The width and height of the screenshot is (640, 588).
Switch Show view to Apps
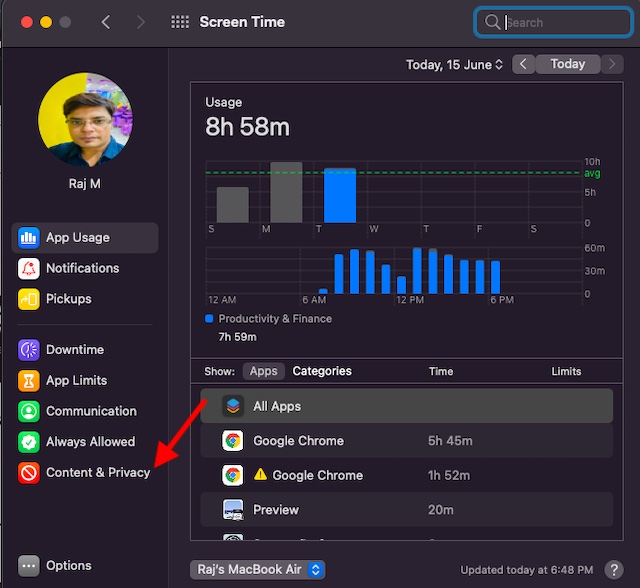coord(264,371)
